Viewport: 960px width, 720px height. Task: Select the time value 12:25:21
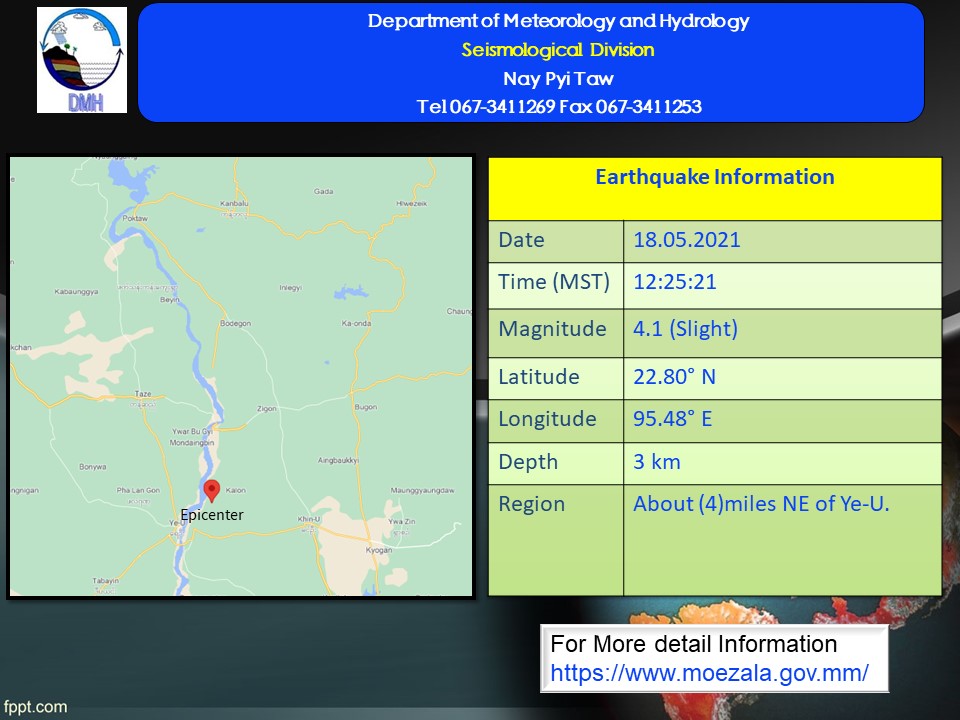coord(675,282)
